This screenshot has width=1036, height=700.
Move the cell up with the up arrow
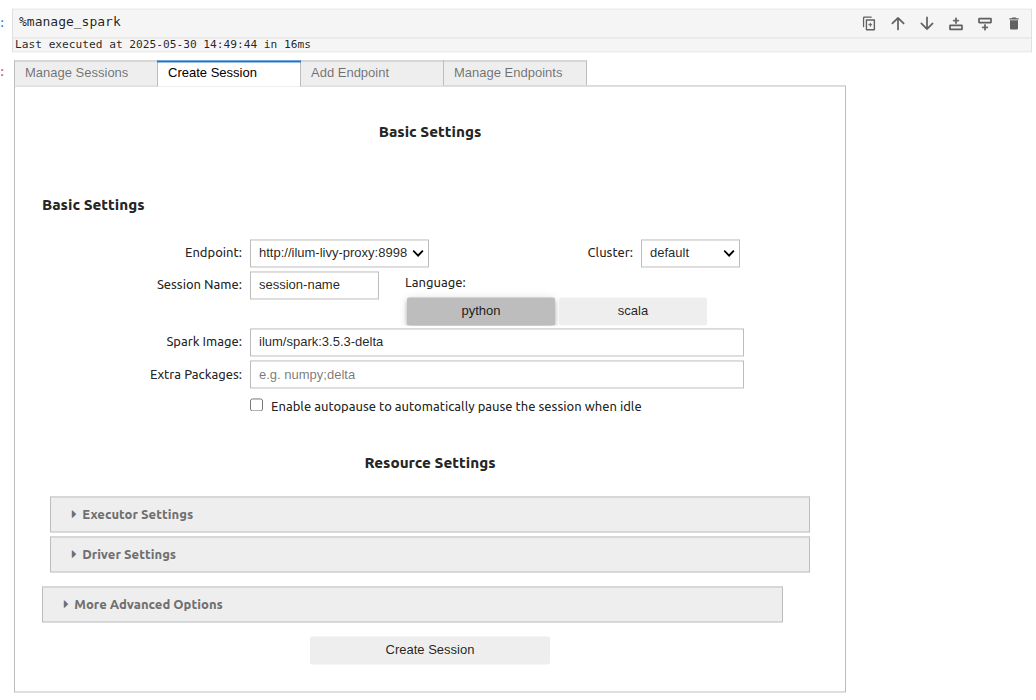tap(897, 22)
